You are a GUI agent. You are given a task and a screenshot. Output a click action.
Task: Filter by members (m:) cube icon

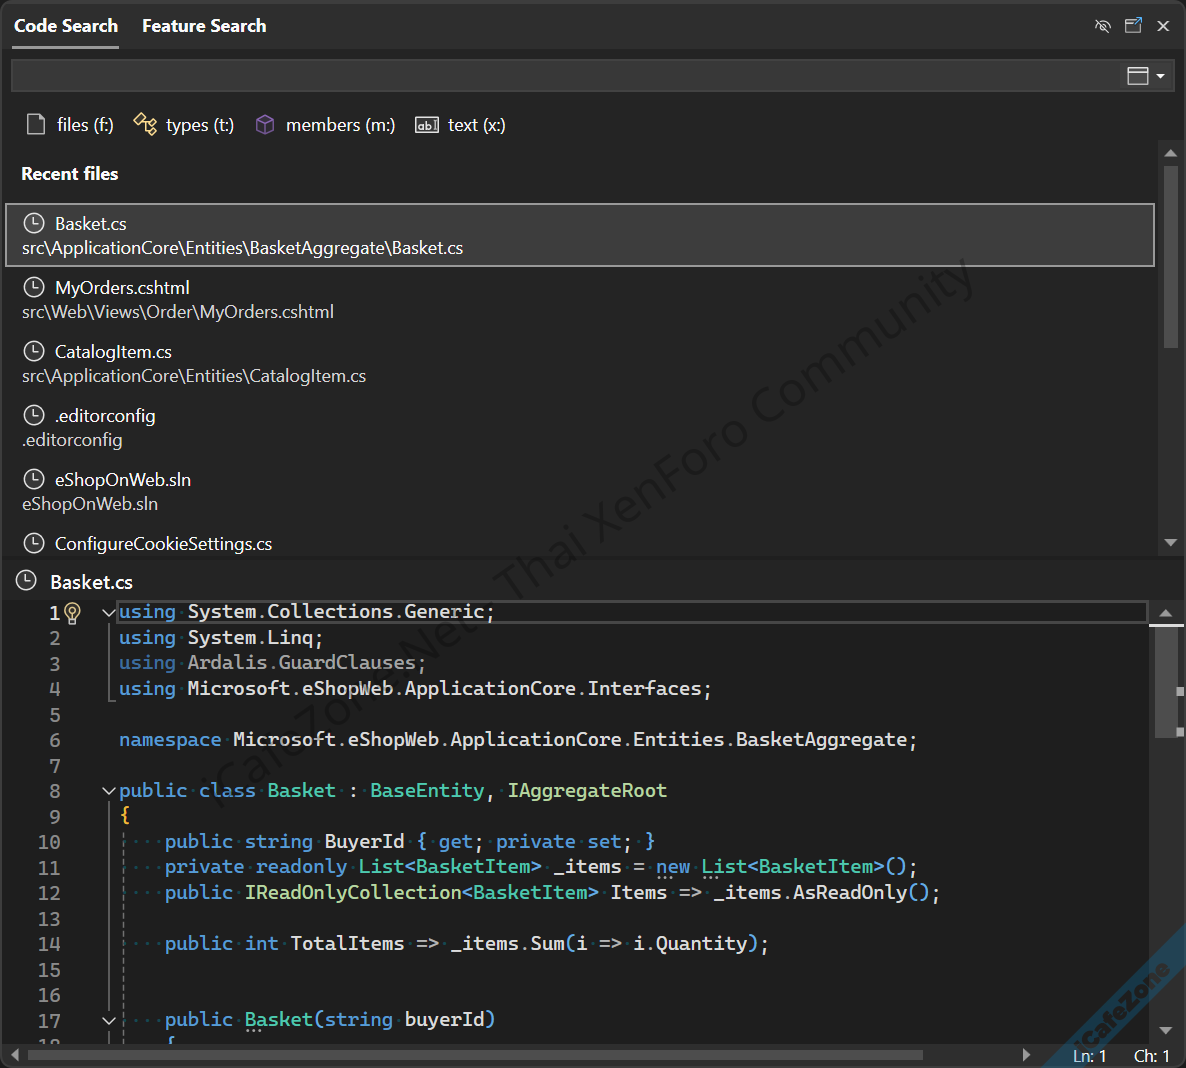tap(265, 124)
